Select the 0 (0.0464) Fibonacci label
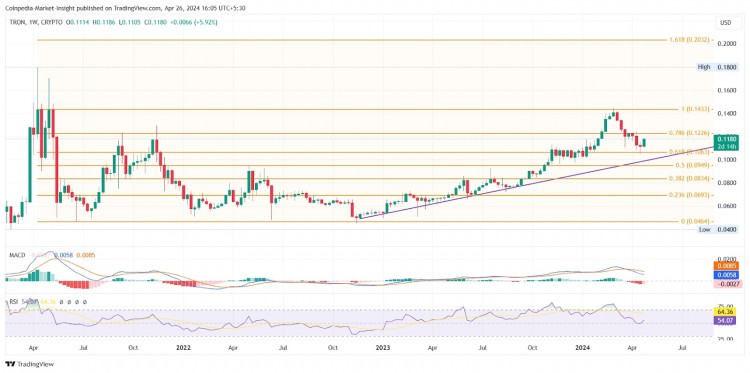The width and height of the screenshot is (750, 373). [x=695, y=221]
